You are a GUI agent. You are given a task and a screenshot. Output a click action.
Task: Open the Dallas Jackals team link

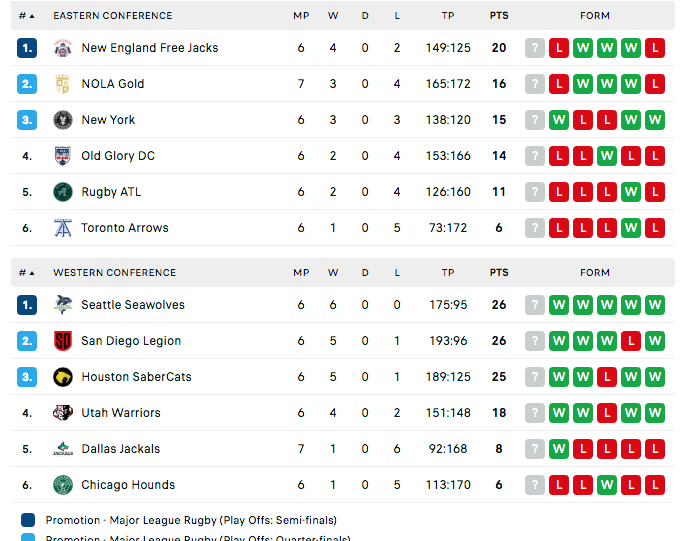pos(121,449)
